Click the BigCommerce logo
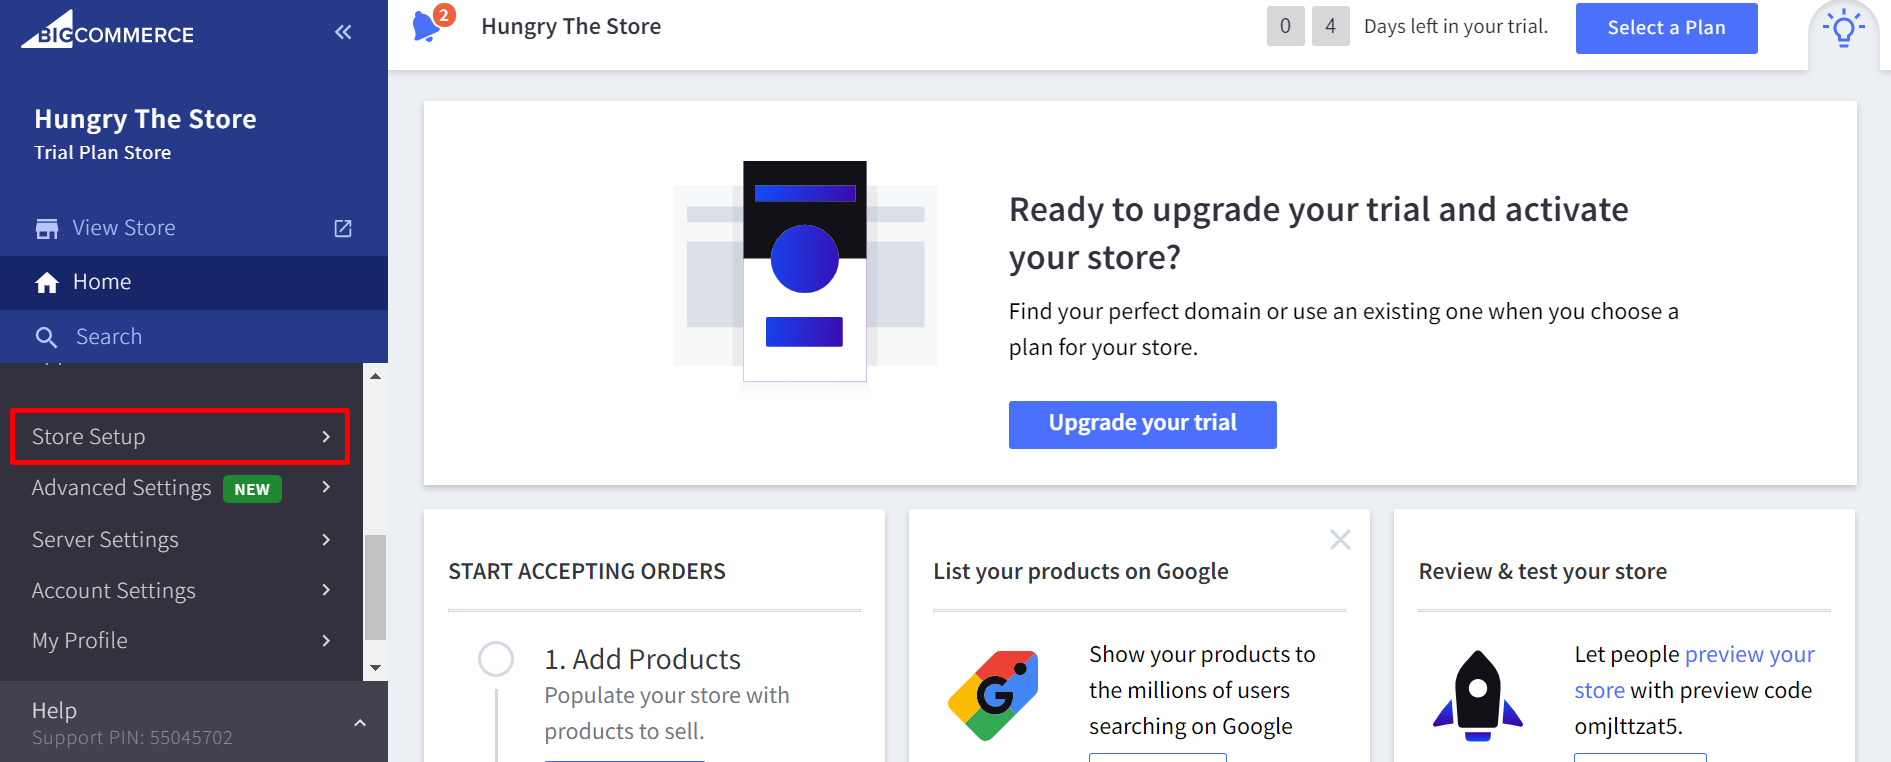The width and height of the screenshot is (1891, 762). 108,30
